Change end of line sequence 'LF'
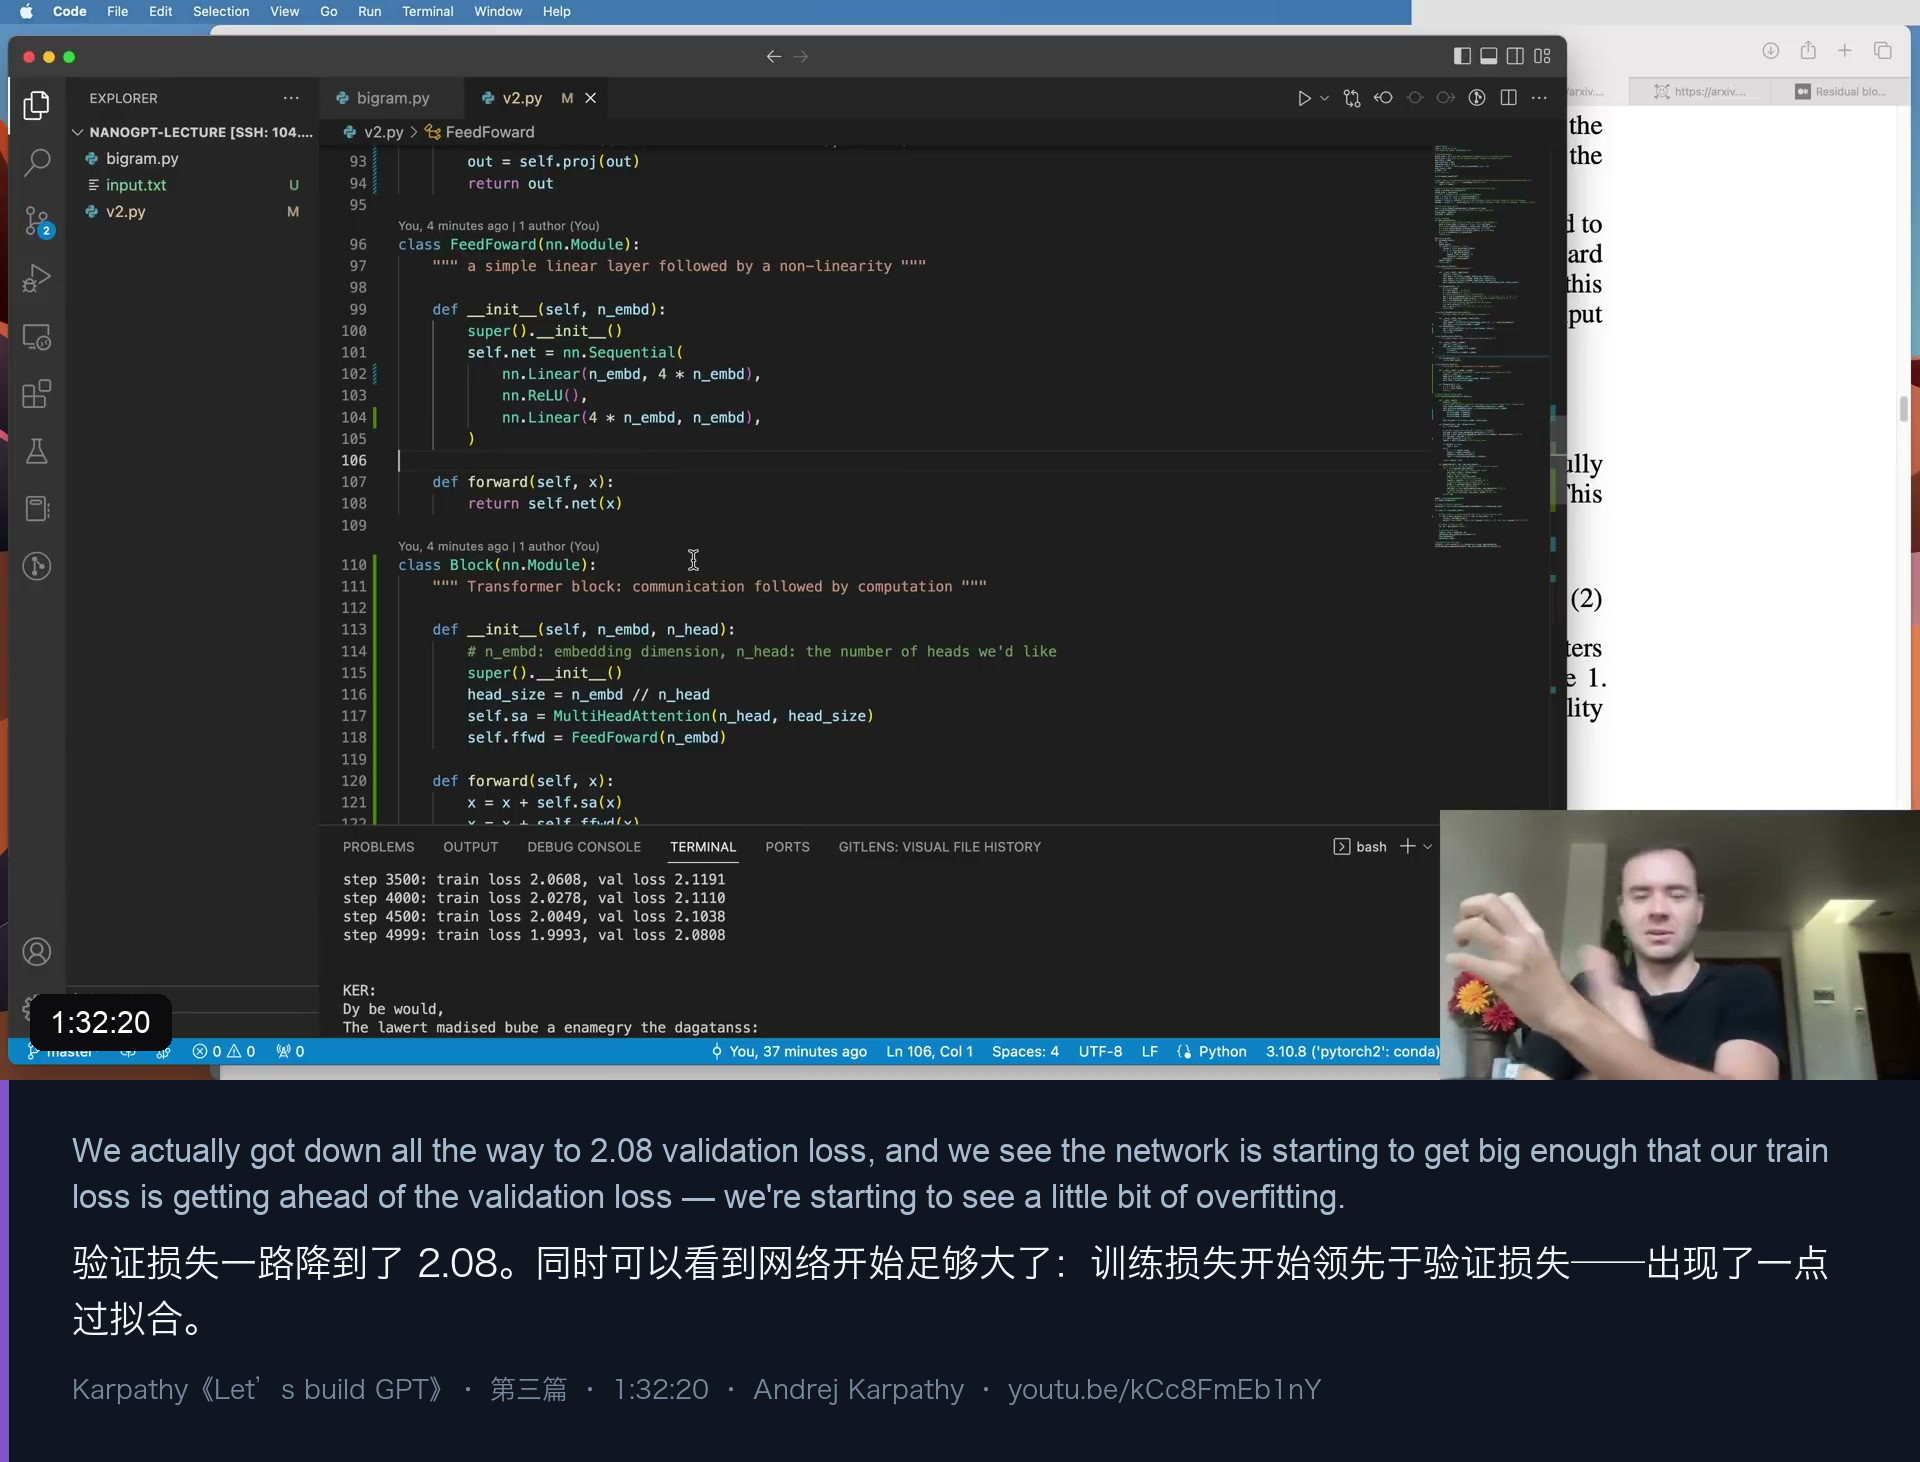 click(1150, 1052)
